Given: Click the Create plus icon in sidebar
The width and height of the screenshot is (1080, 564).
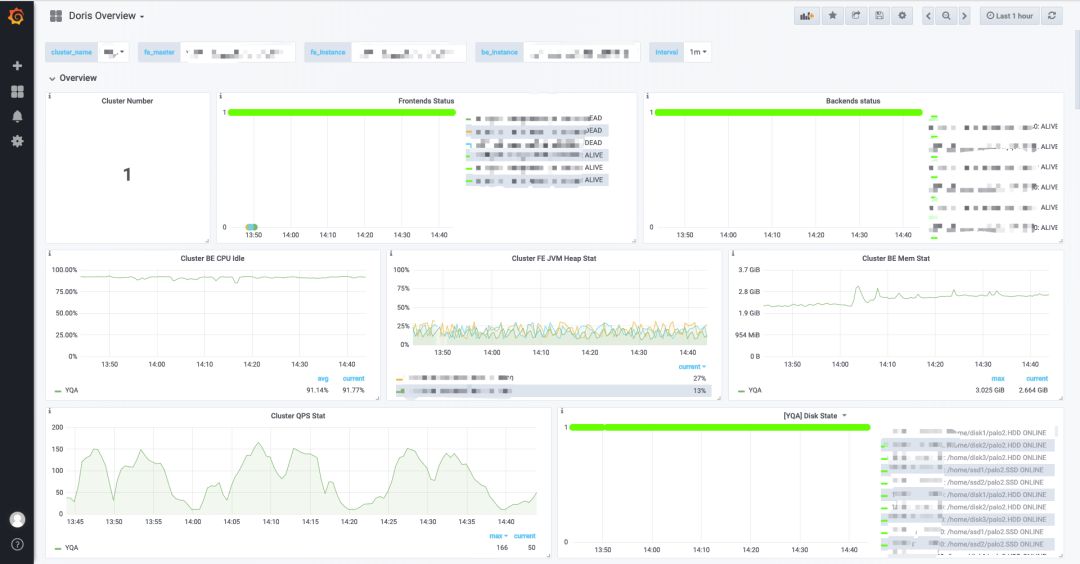Looking at the screenshot, I should [x=17, y=65].
